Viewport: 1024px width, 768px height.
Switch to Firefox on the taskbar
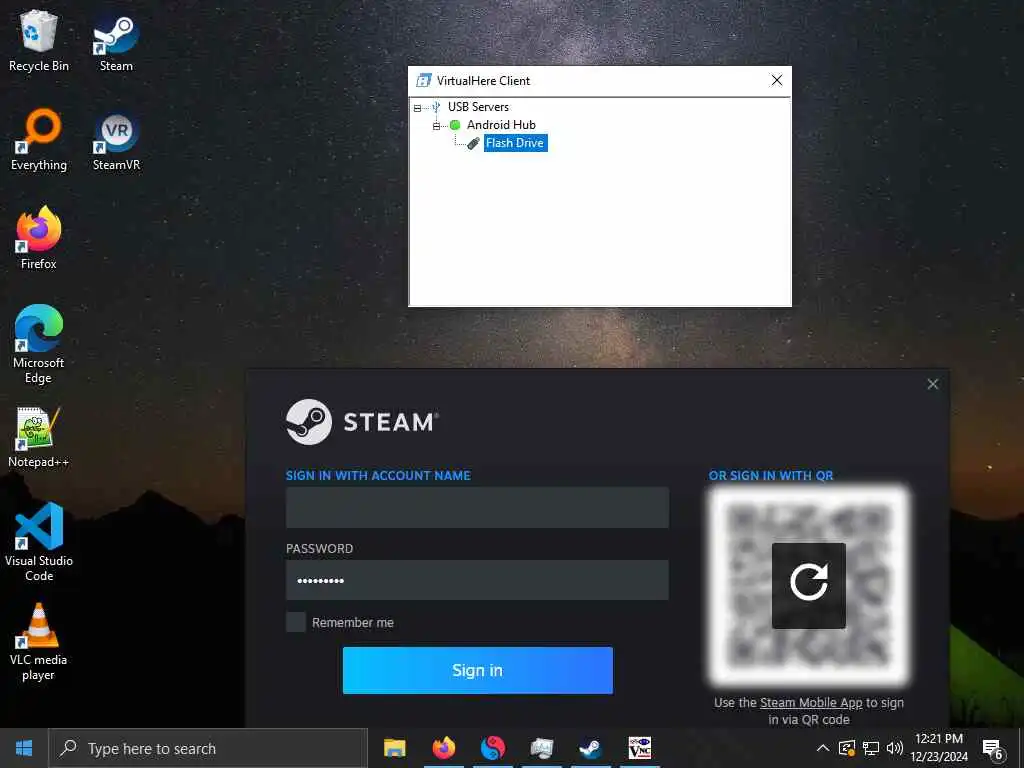(x=443, y=748)
